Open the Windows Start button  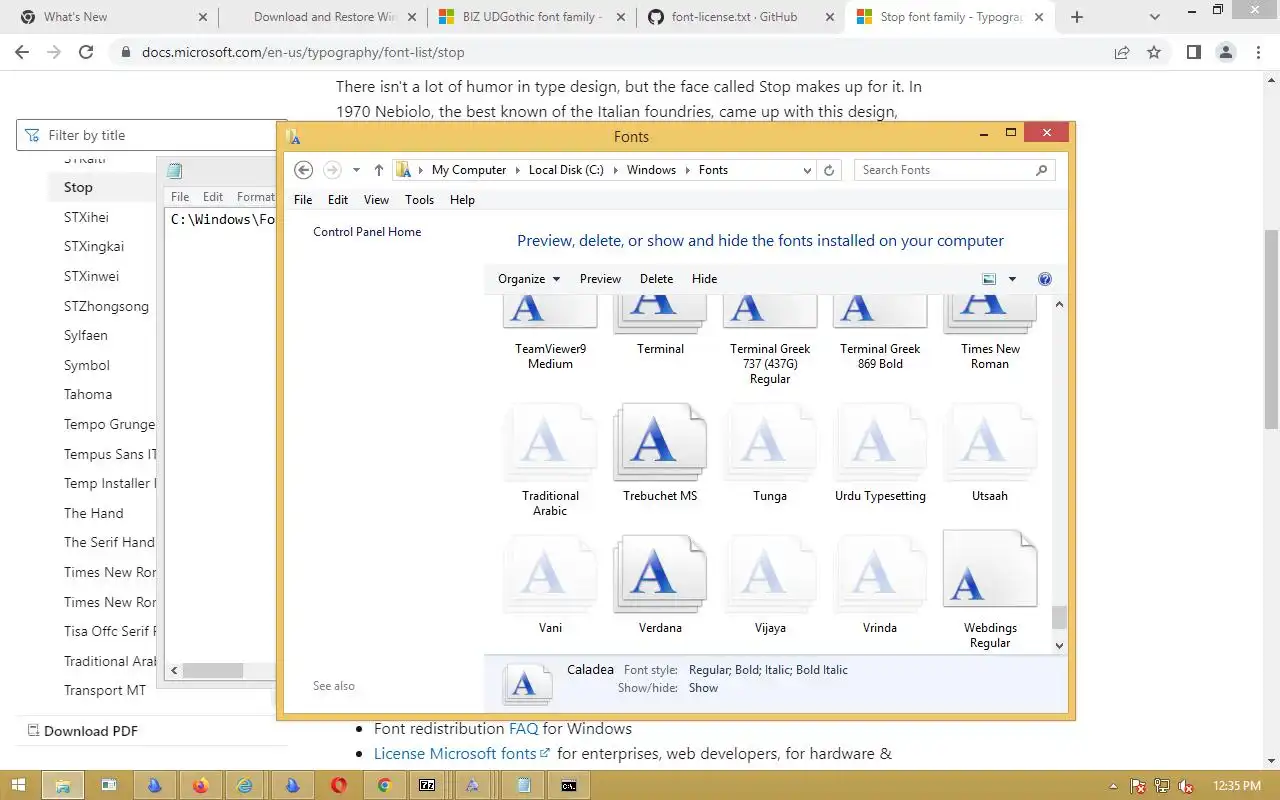coord(19,785)
